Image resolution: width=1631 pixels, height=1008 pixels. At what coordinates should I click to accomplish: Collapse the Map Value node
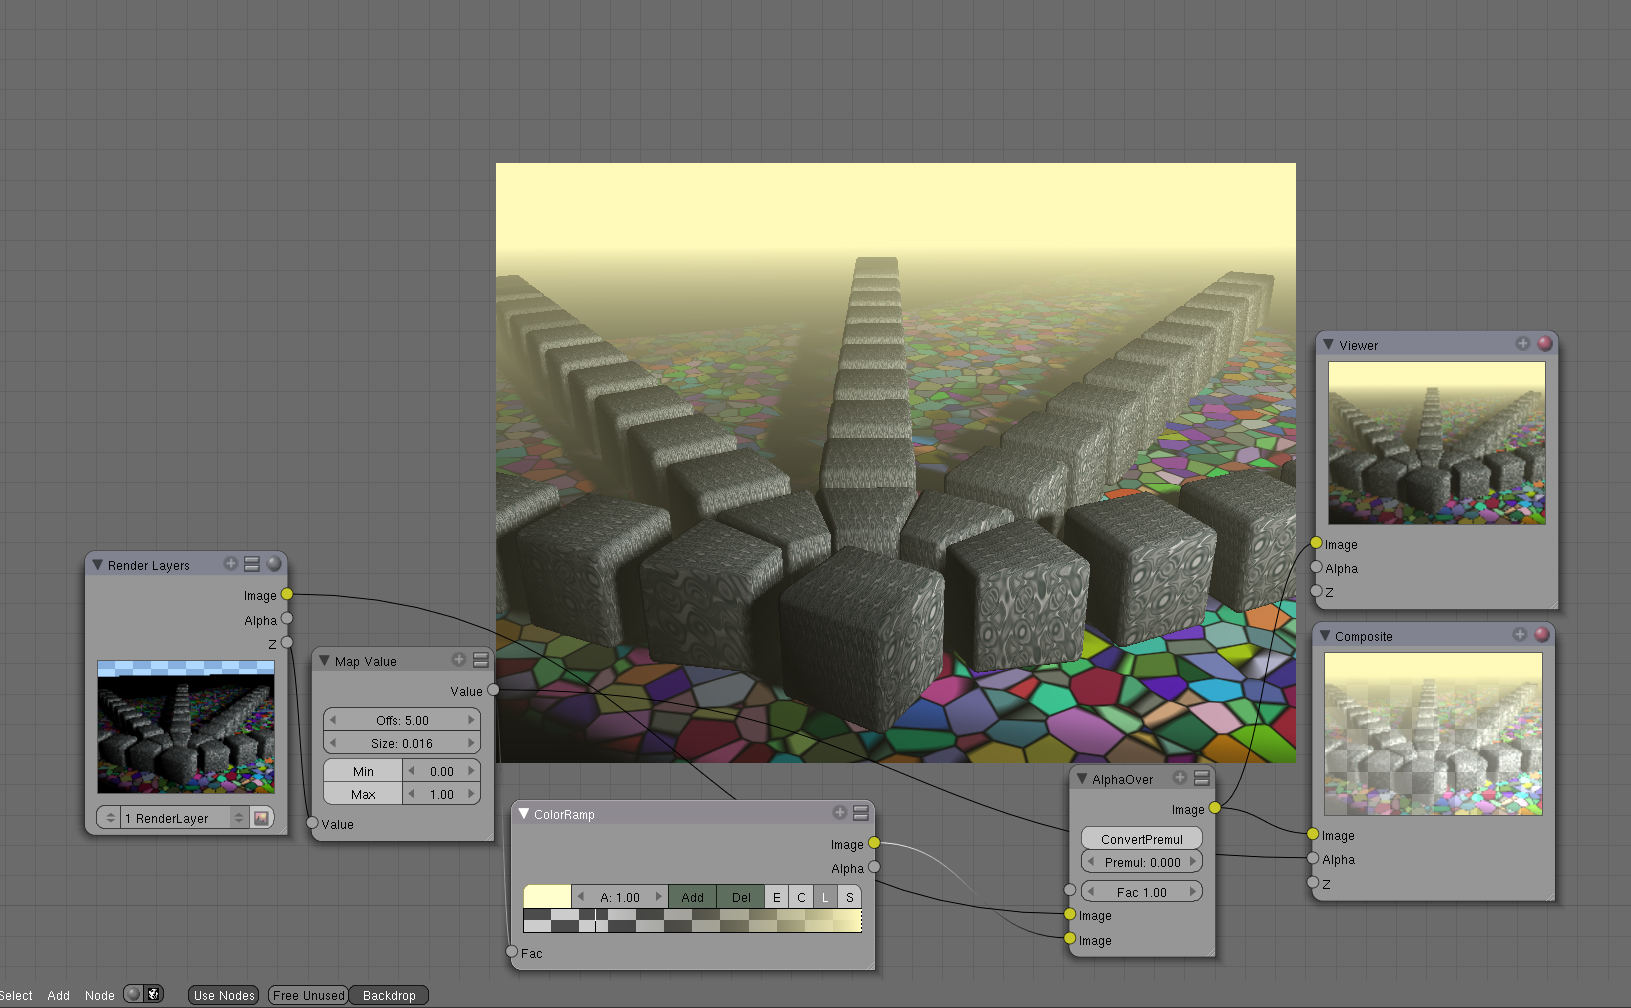[324, 661]
